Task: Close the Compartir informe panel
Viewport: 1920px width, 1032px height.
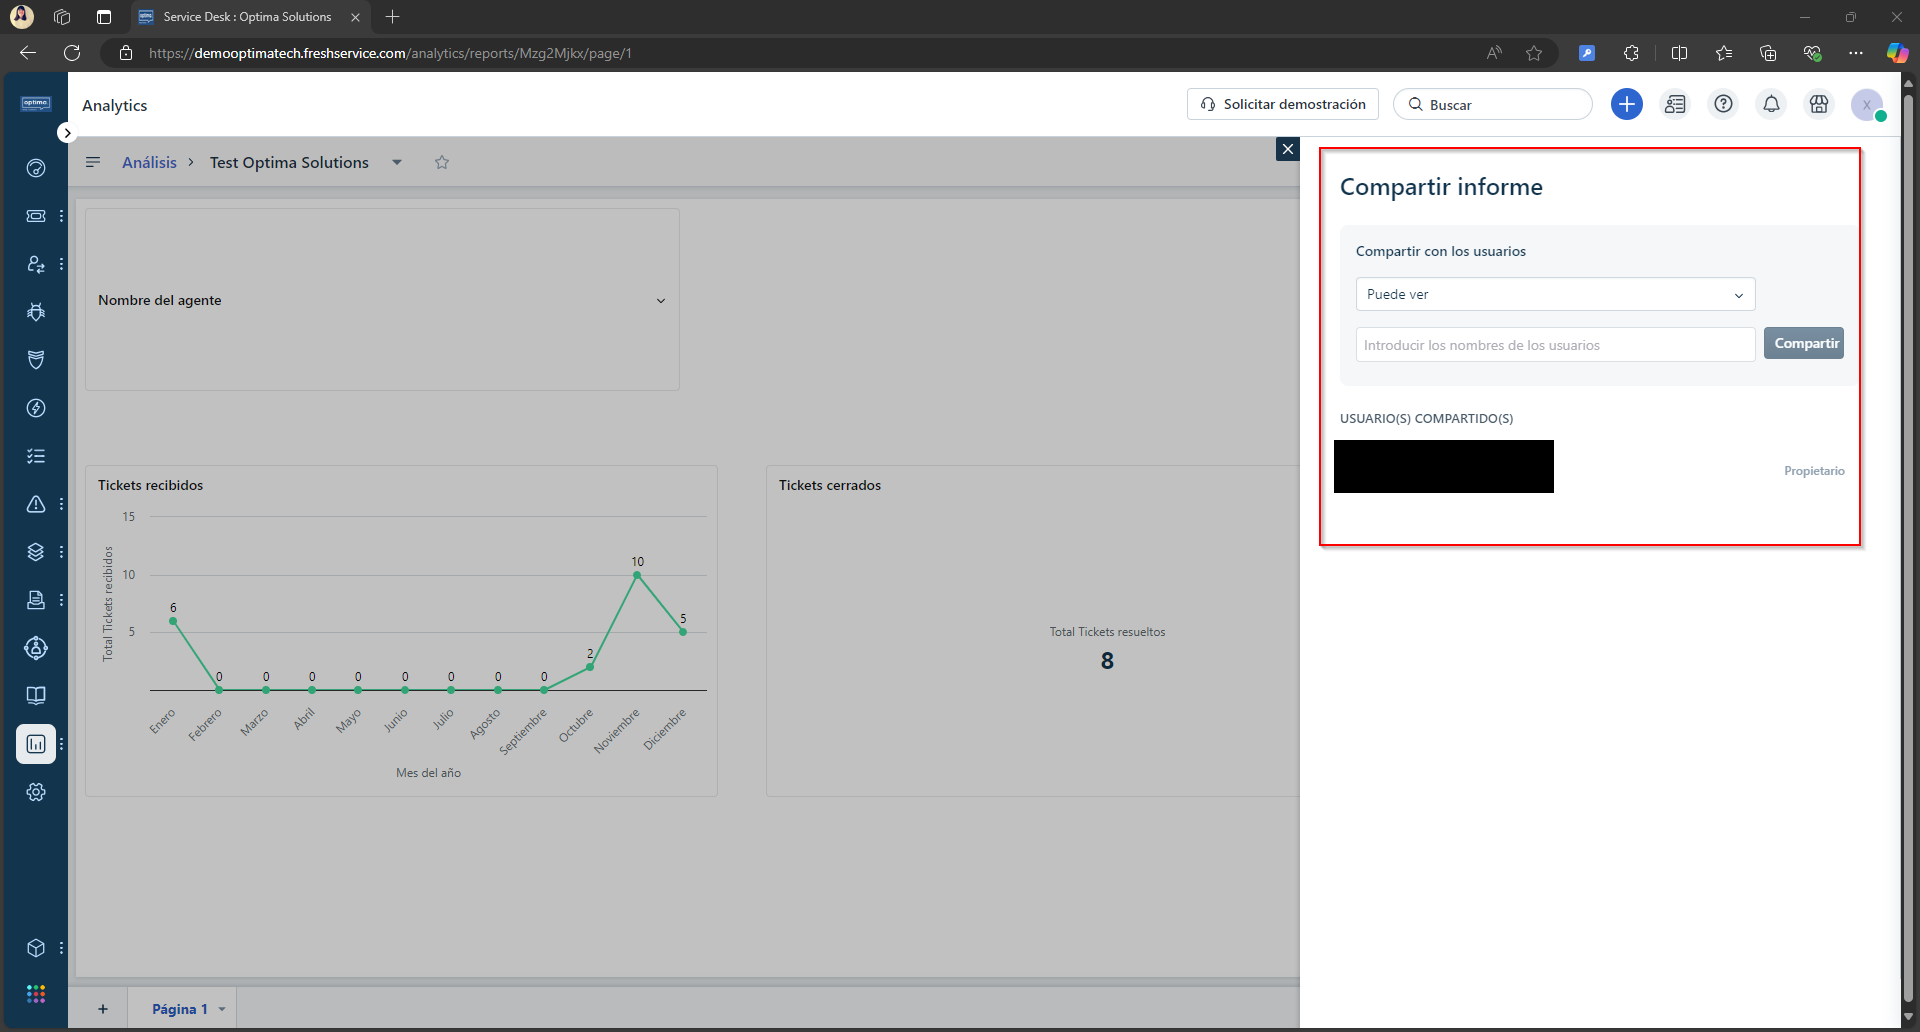Action: (x=1288, y=149)
